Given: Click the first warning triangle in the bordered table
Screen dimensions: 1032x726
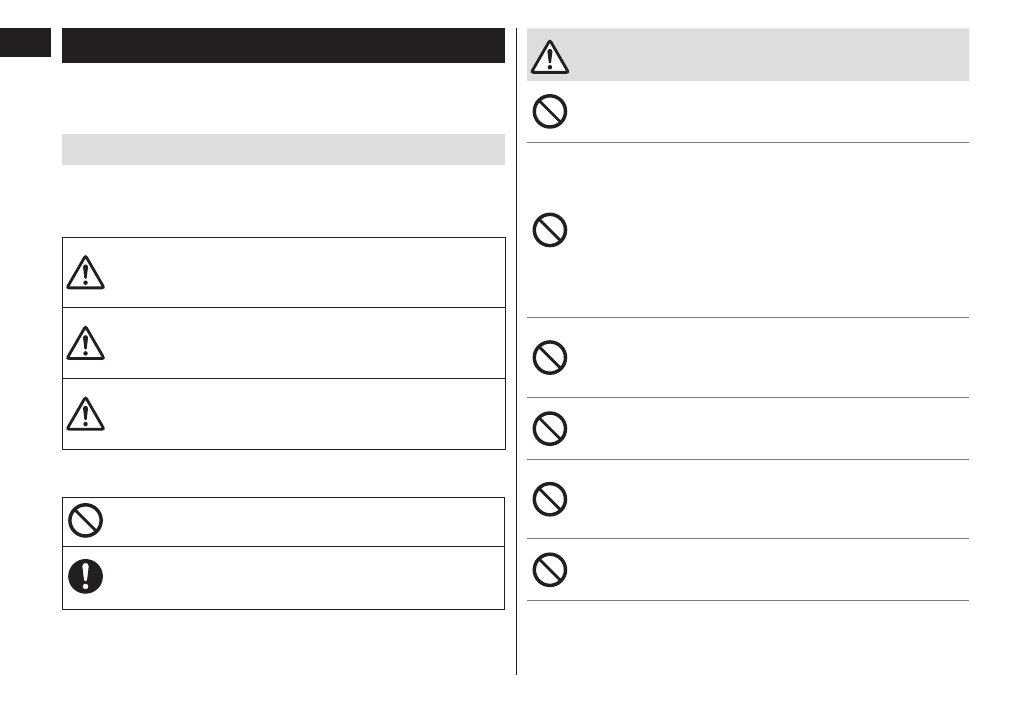Looking at the screenshot, I should (85, 272).
